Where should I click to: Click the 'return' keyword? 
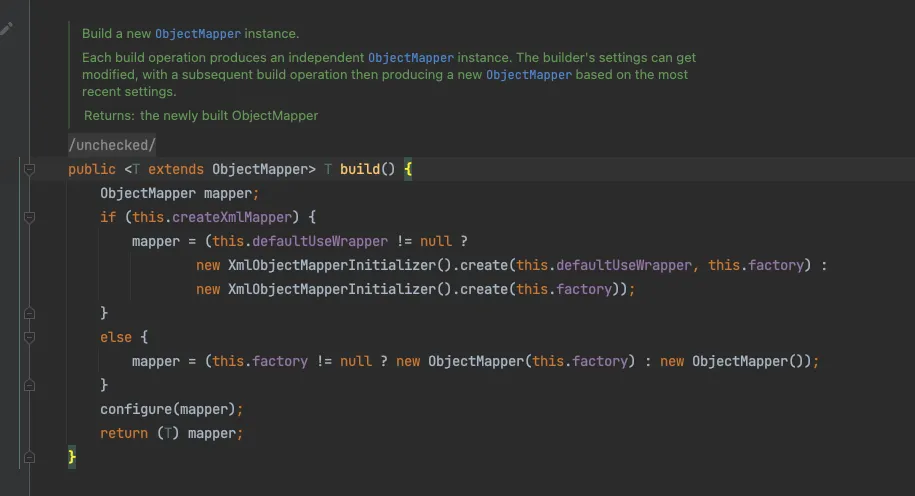(123, 433)
